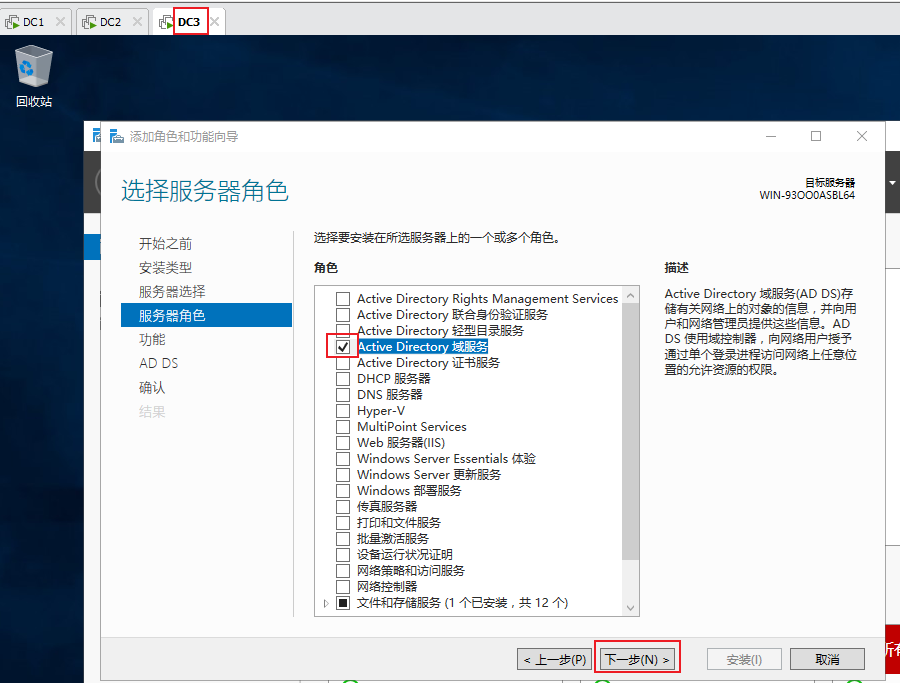
Task: Tick MultiPoint Services checkbox
Action: coord(343,427)
